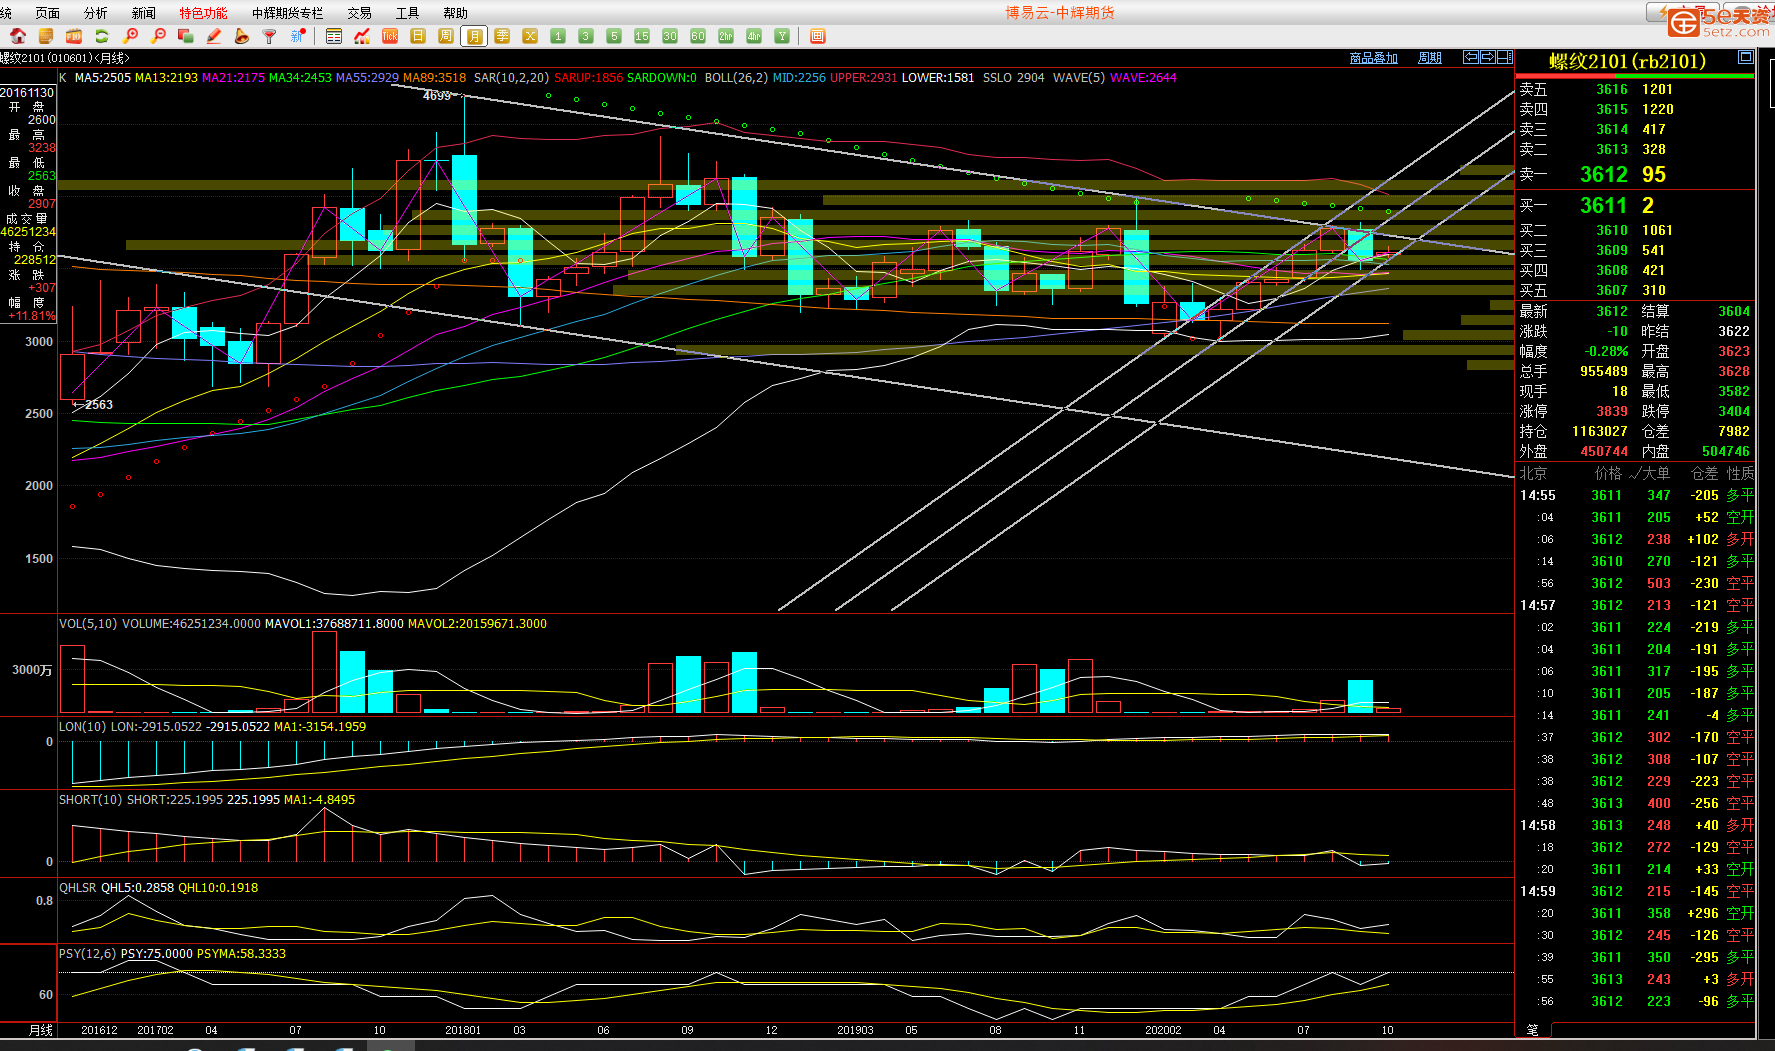Click the green refresh arrows icon
Image resolution: width=1775 pixels, height=1051 pixels.
(101, 36)
